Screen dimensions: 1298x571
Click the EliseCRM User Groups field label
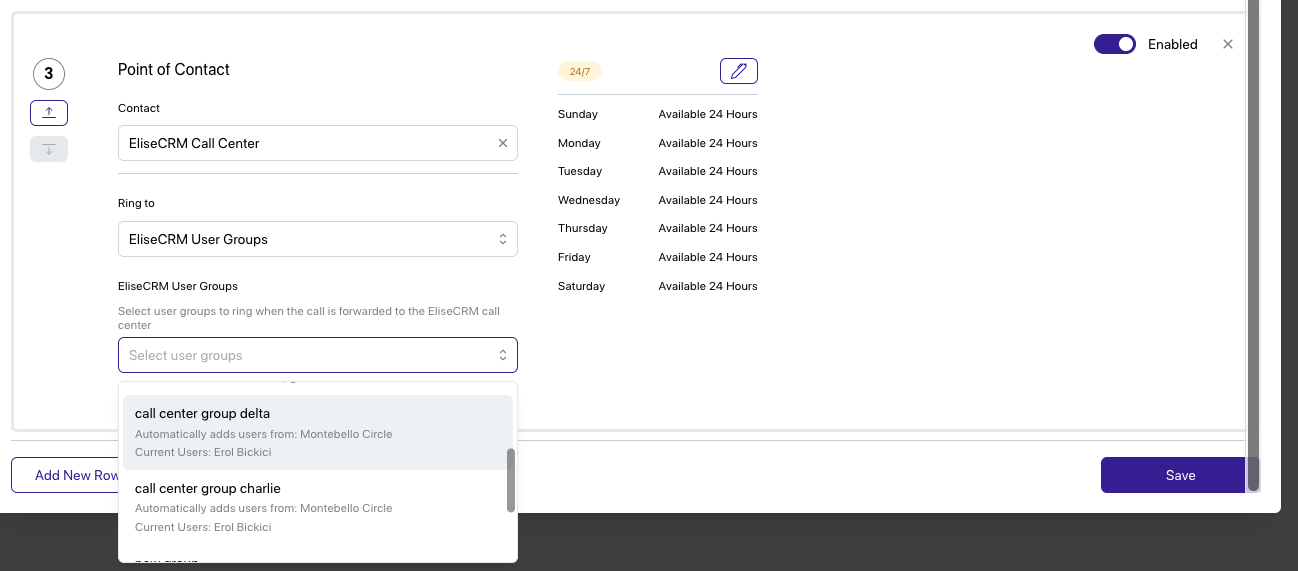tap(178, 286)
